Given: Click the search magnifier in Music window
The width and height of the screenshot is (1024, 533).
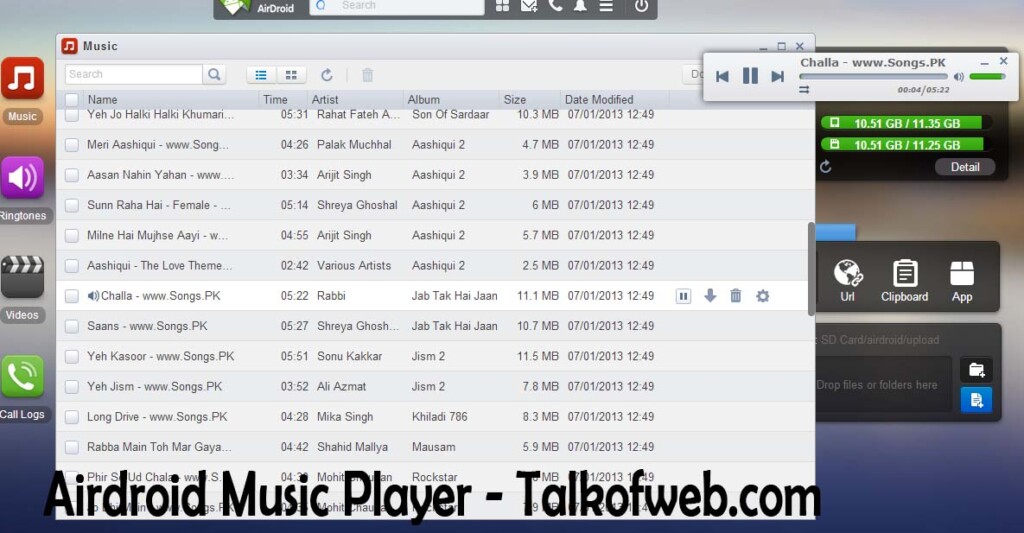Looking at the screenshot, I should (214, 74).
